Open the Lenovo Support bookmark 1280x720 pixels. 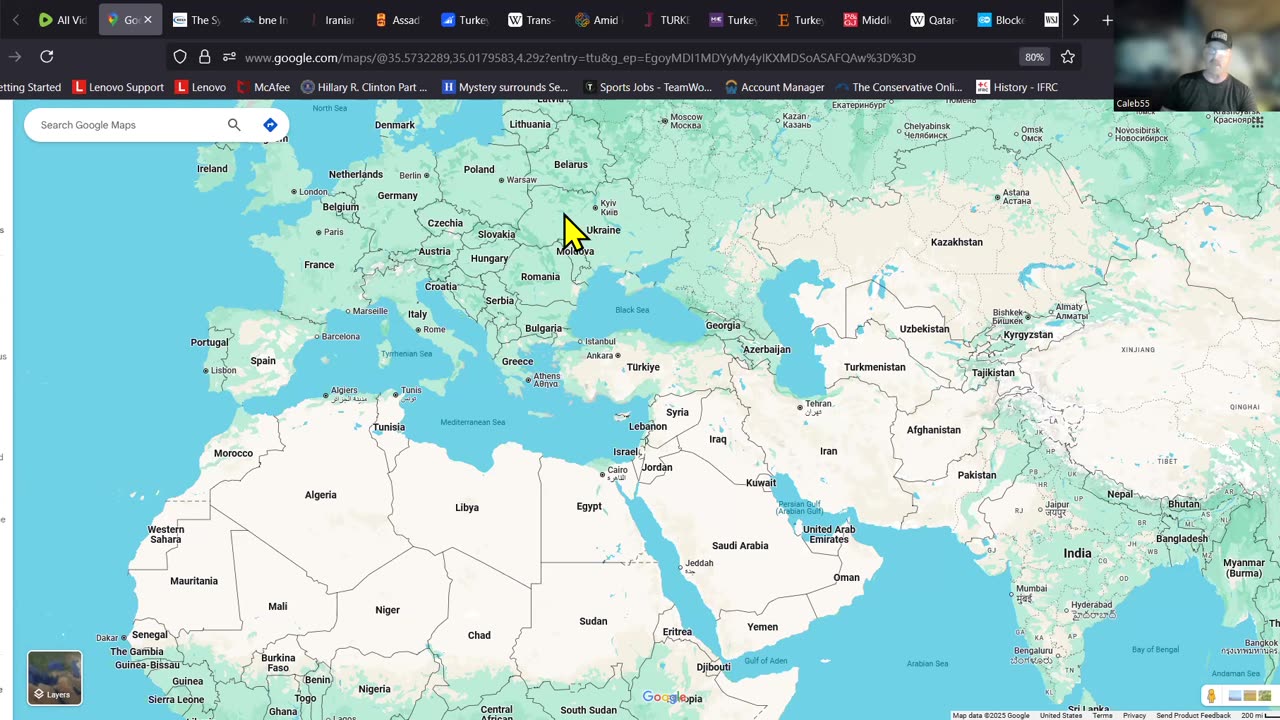118,87
